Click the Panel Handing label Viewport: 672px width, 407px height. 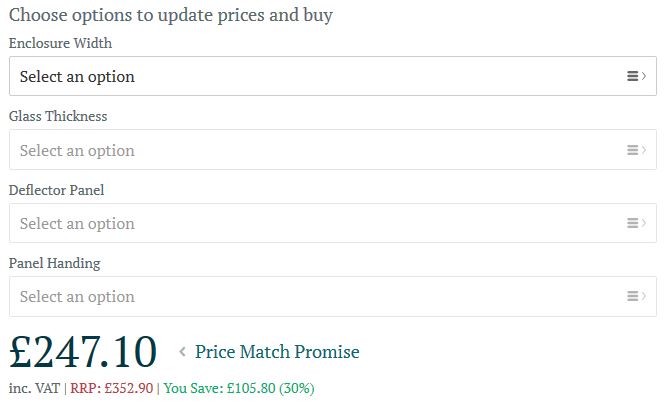pos(54,263)
